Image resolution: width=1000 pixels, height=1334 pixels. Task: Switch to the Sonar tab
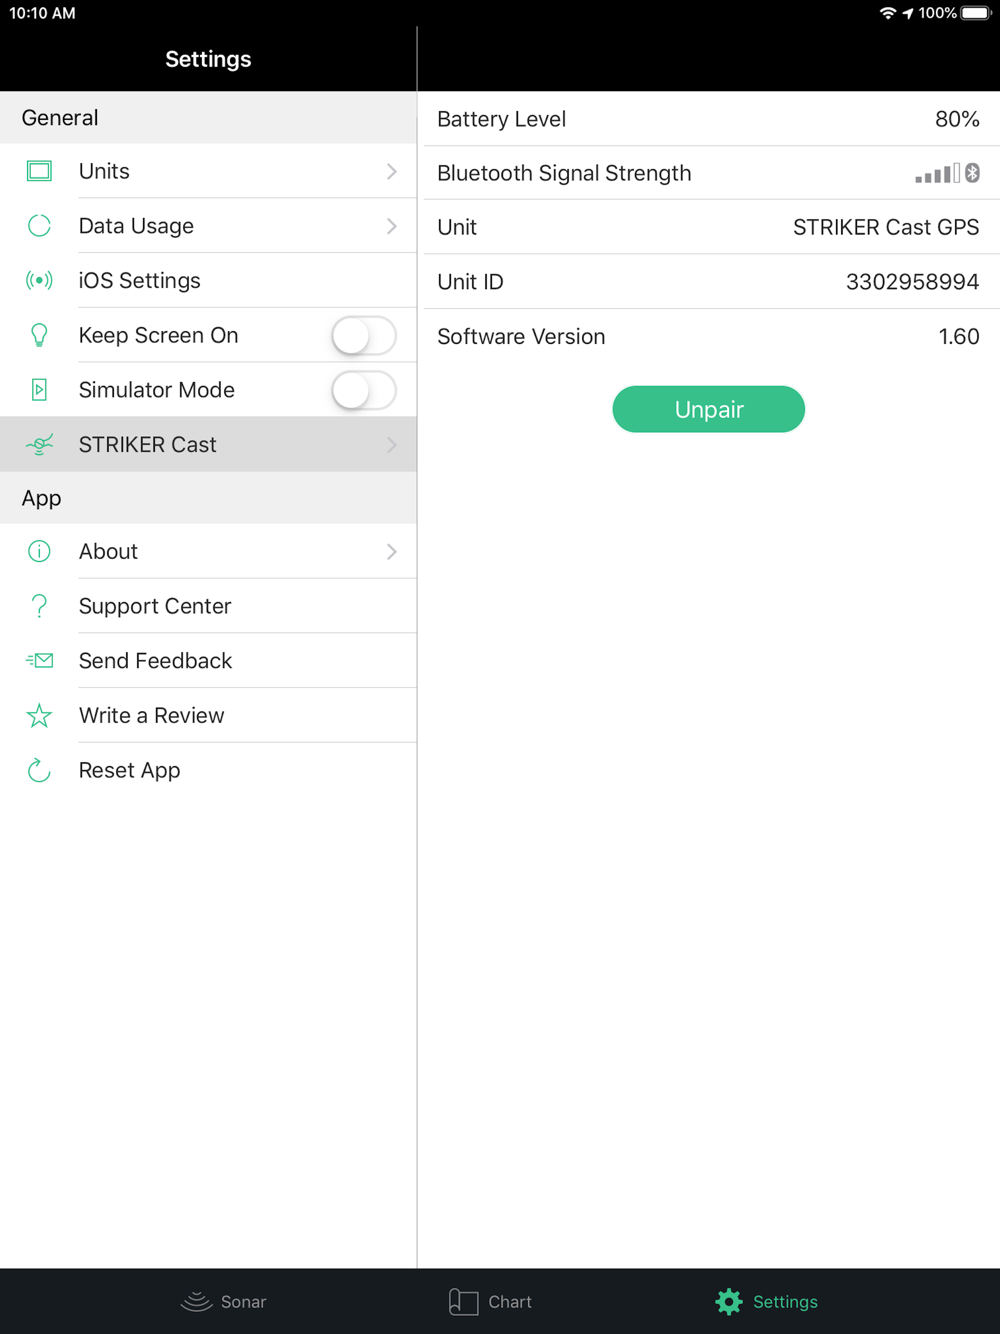(x=223, y=1301)
